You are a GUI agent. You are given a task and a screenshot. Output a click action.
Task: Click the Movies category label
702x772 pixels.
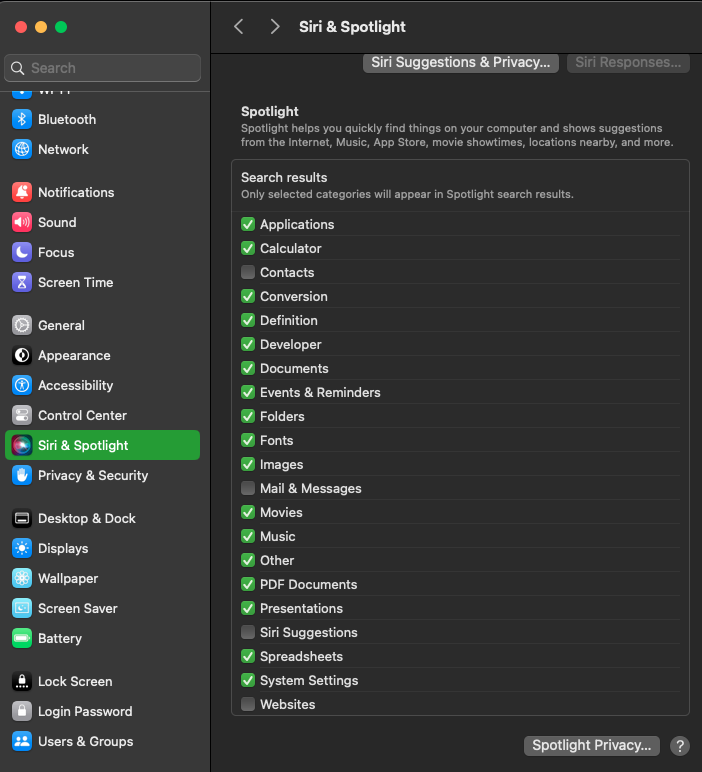click(281, 512)
